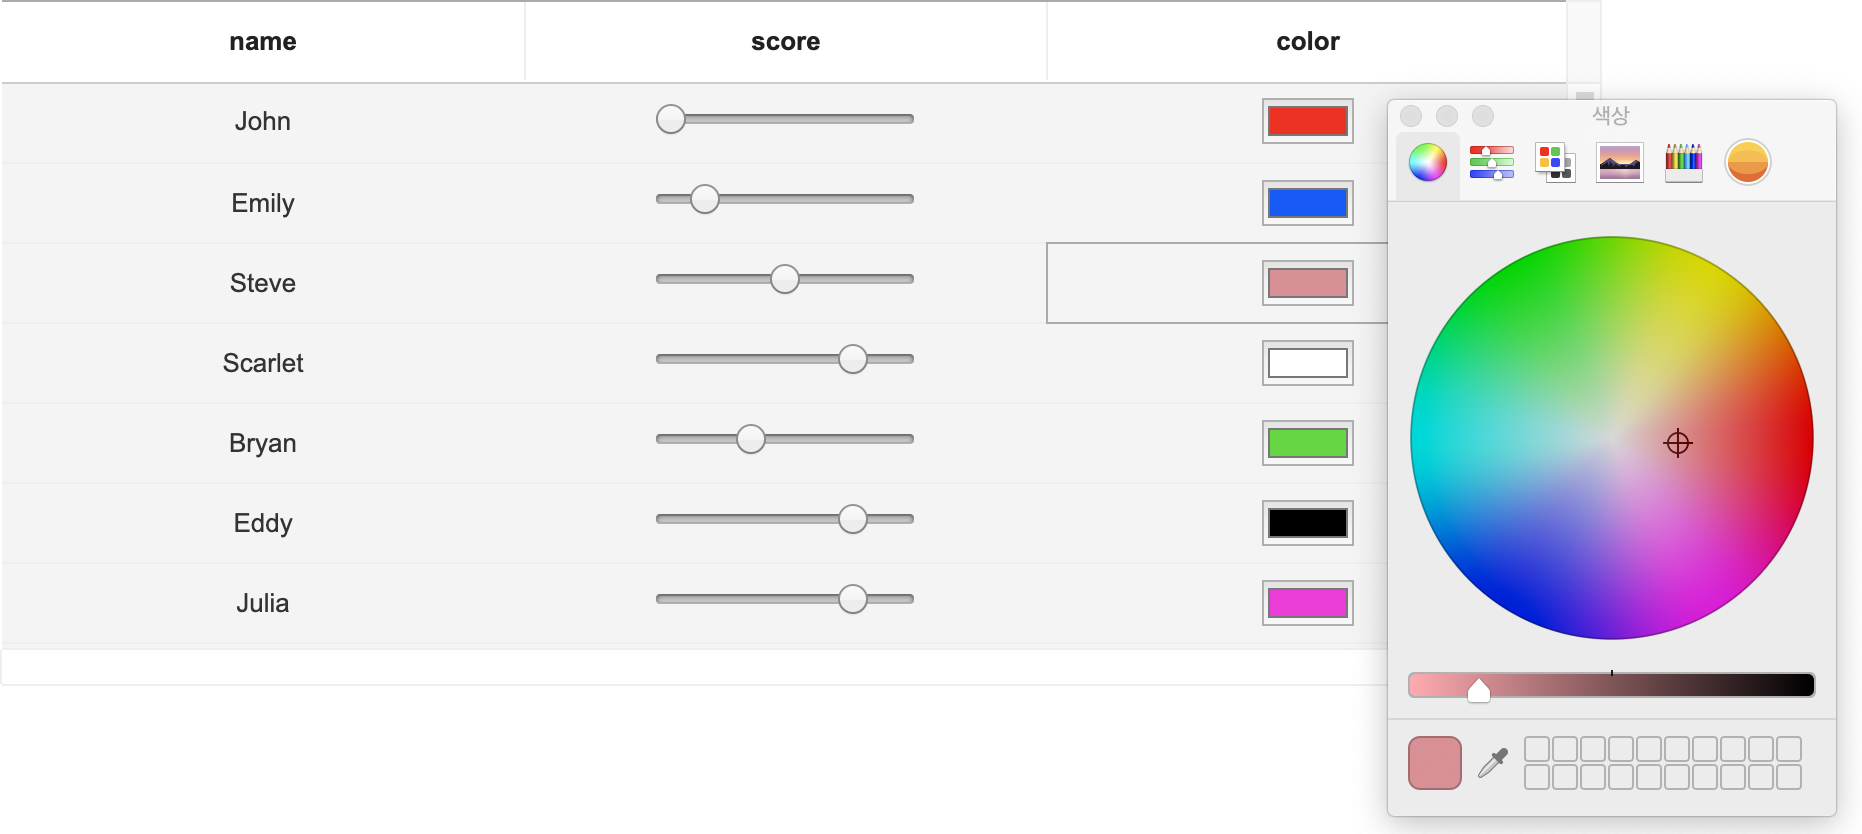Open Emily's blue color swatch
1862x834 pixels.
(x=1308, y=203)
